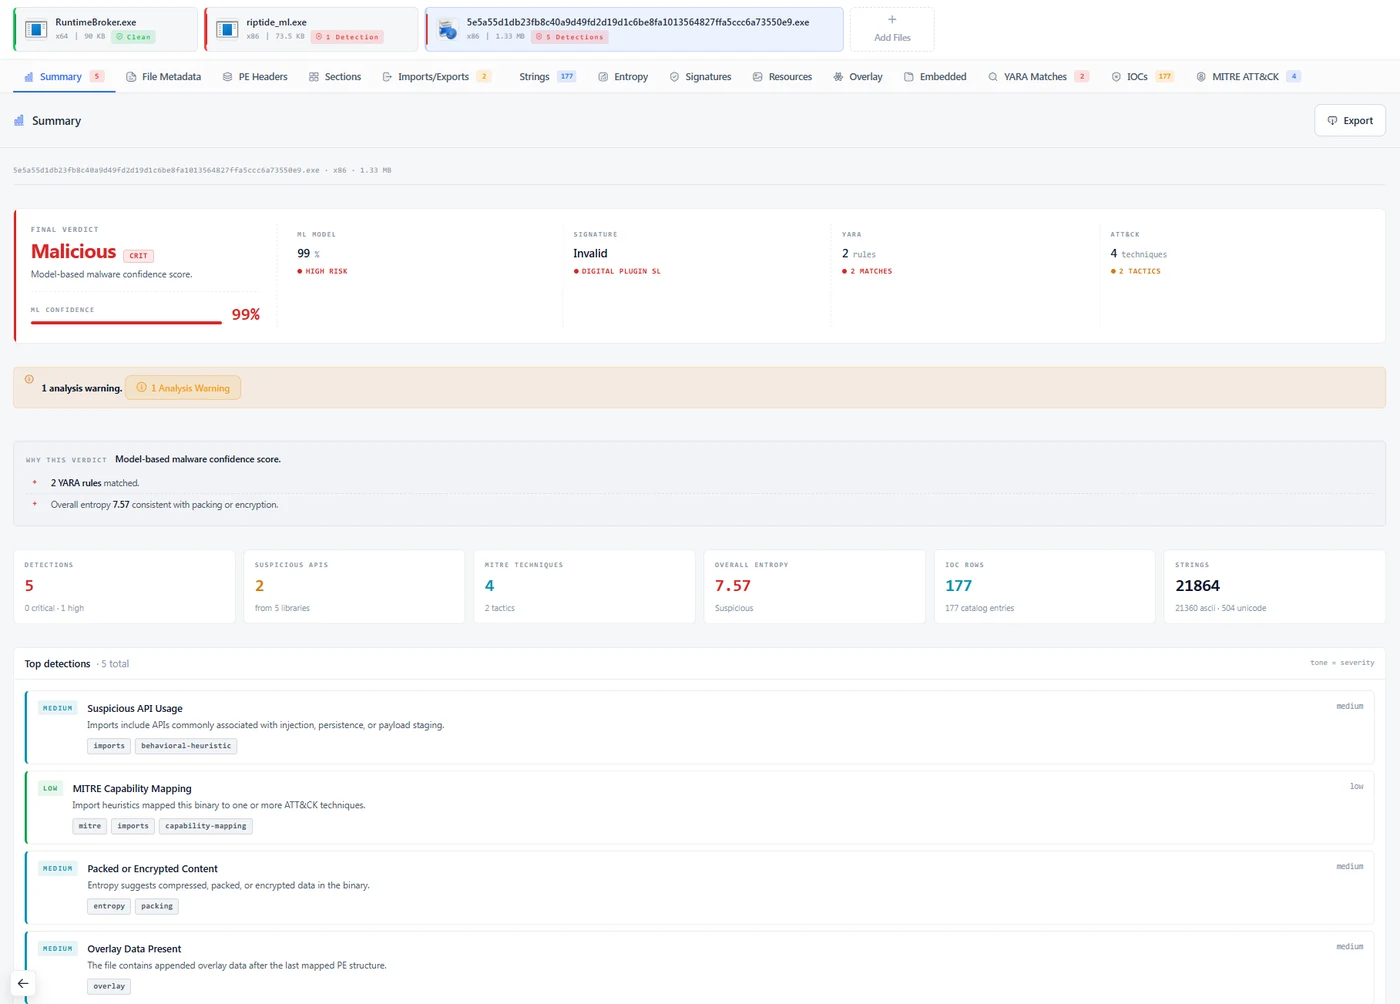
Task: Click the 2 MATCHES label under YARA
Action: (867, 271)
